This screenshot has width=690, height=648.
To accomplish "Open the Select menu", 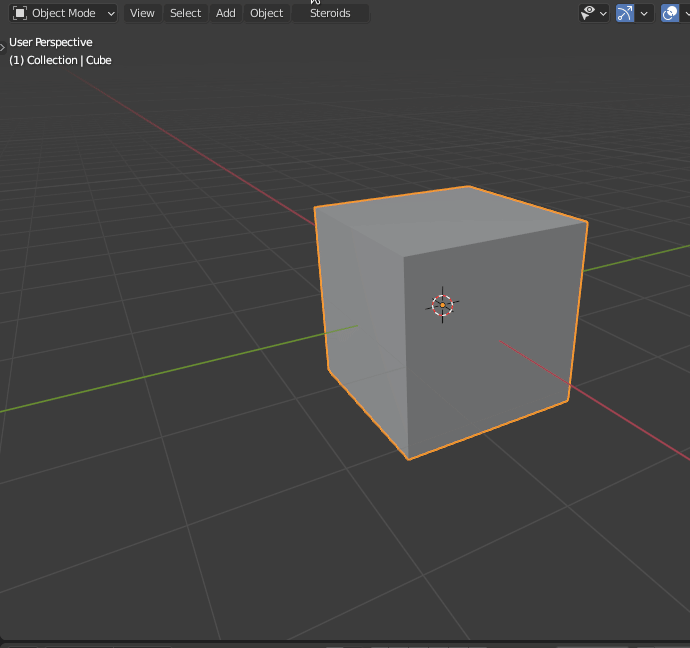I will tap(185, 13).
